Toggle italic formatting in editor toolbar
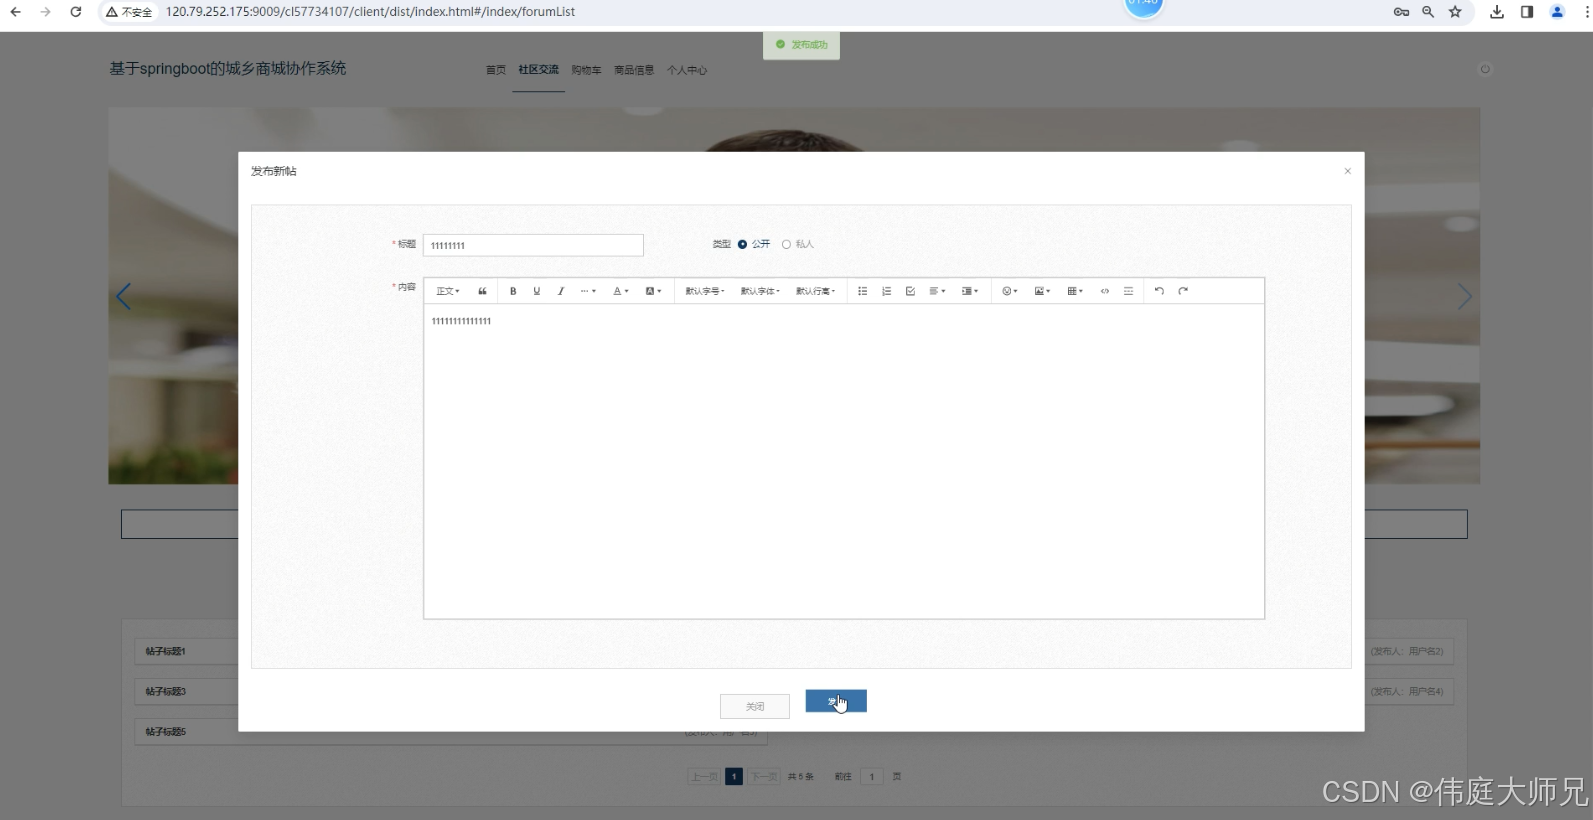1593x820 pixels. [x=561, y=291]
